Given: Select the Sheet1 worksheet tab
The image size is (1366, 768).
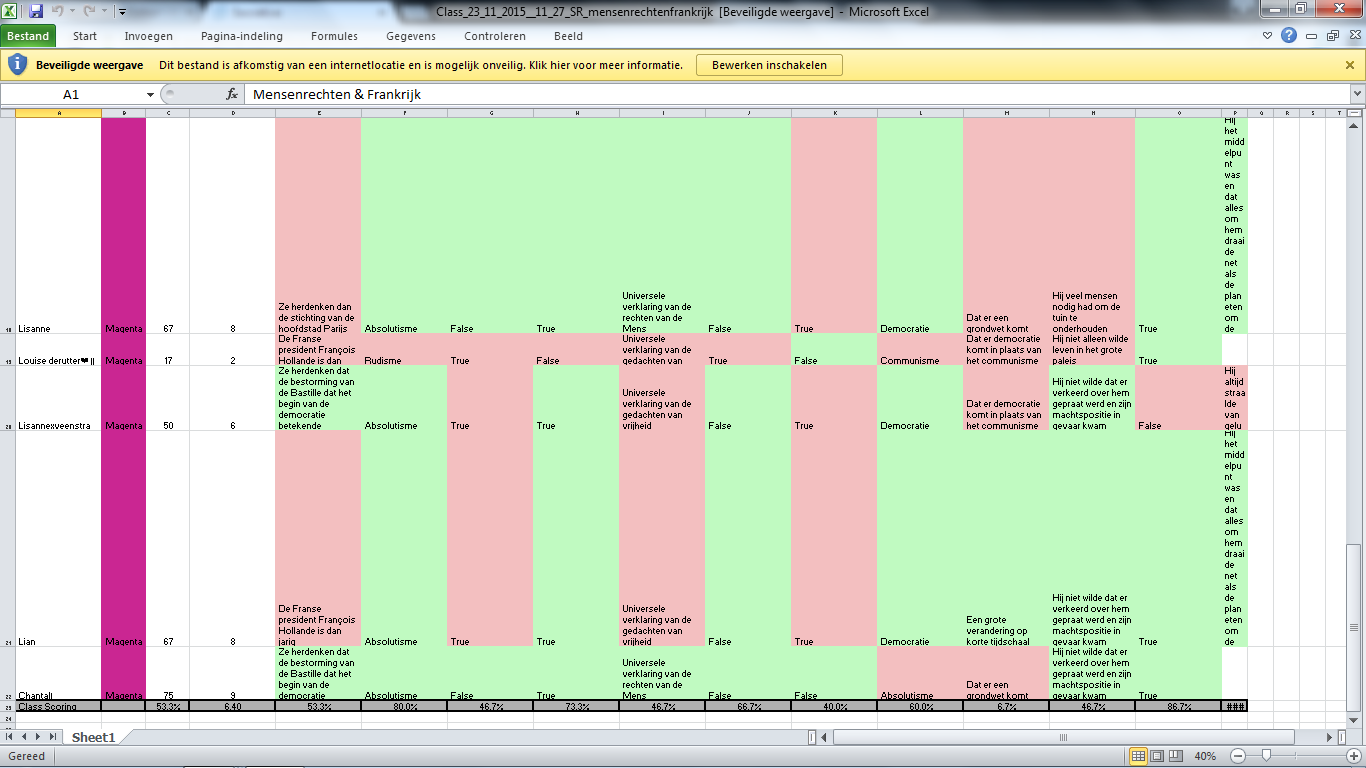Looking at the screenshot, I should tap(93, 738).
